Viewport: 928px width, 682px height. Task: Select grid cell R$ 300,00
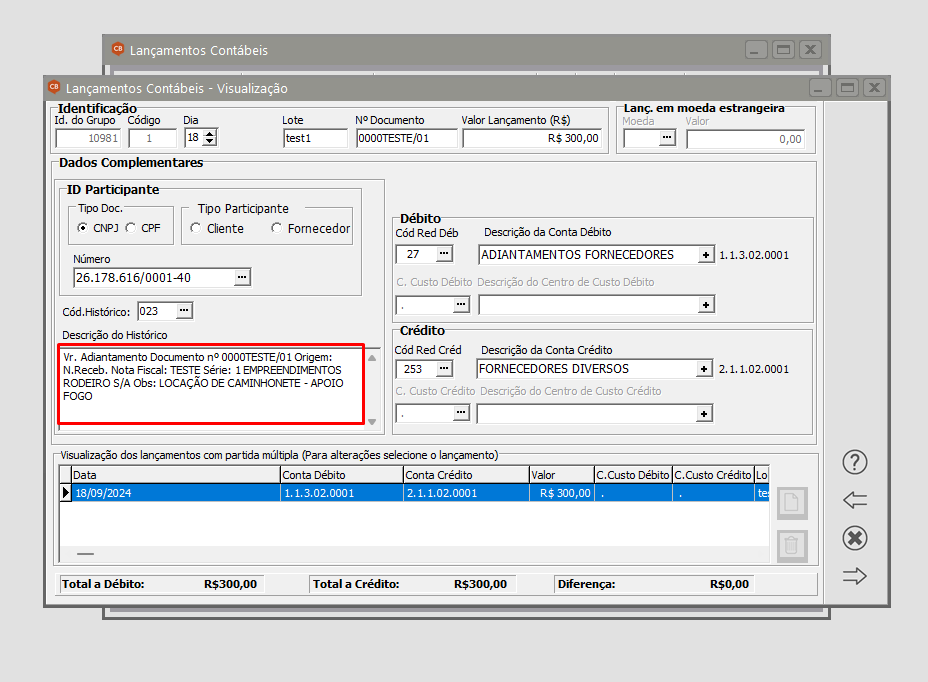click(x=562, y=493)
